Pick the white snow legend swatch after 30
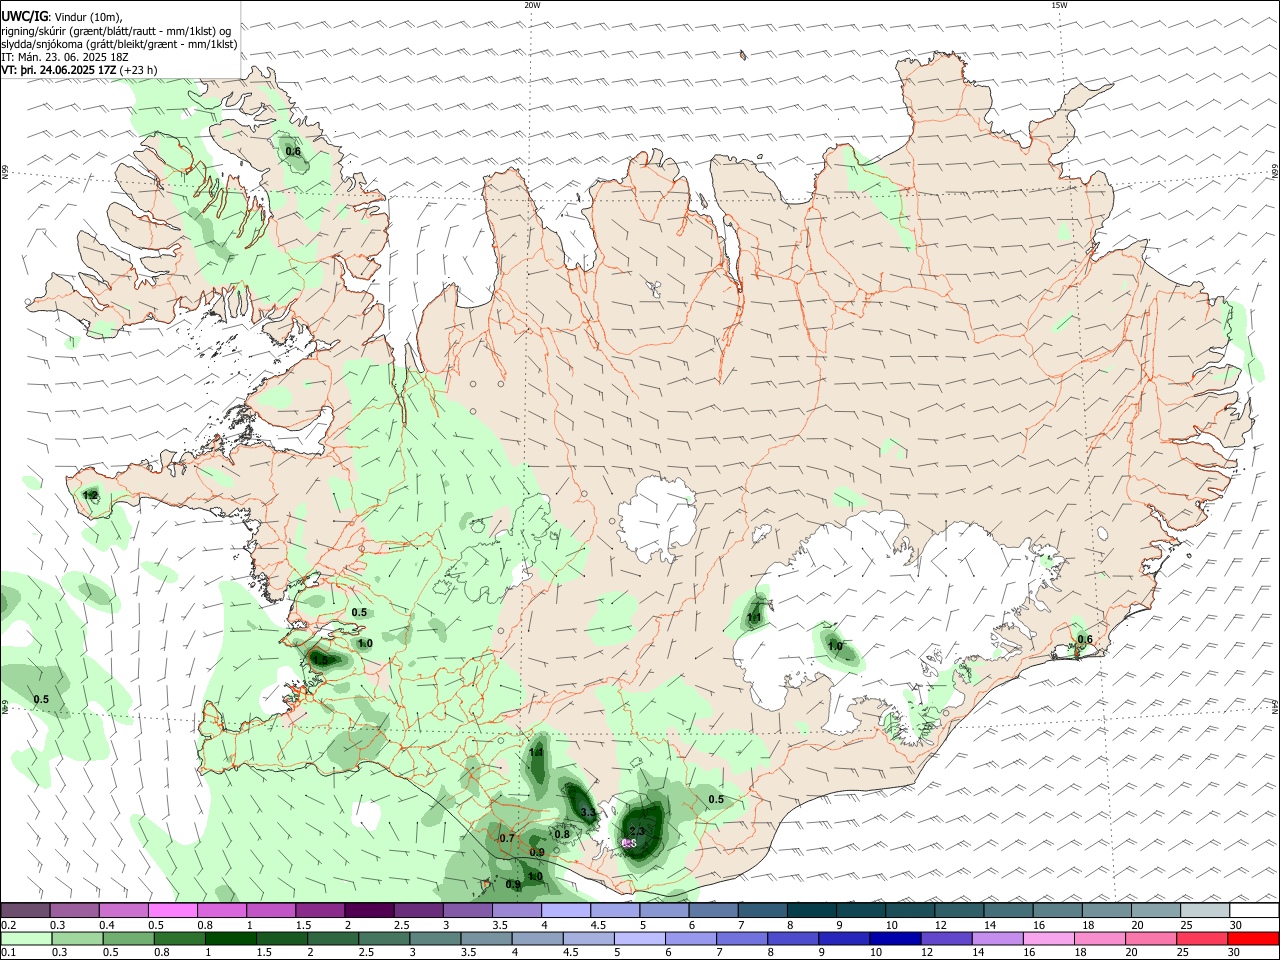 point(1254,911)
